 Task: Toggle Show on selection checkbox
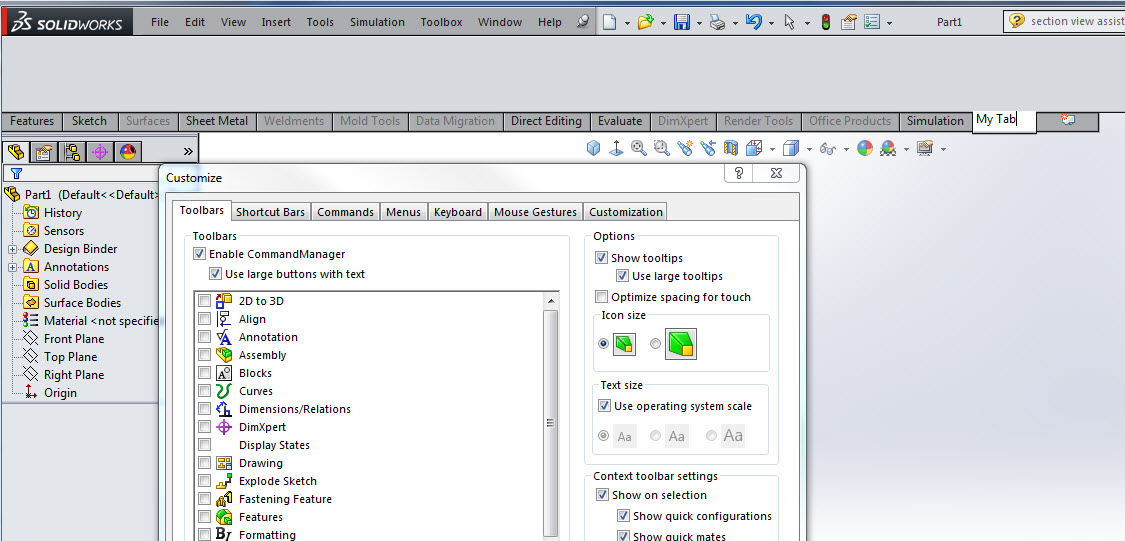click(602, 495)
